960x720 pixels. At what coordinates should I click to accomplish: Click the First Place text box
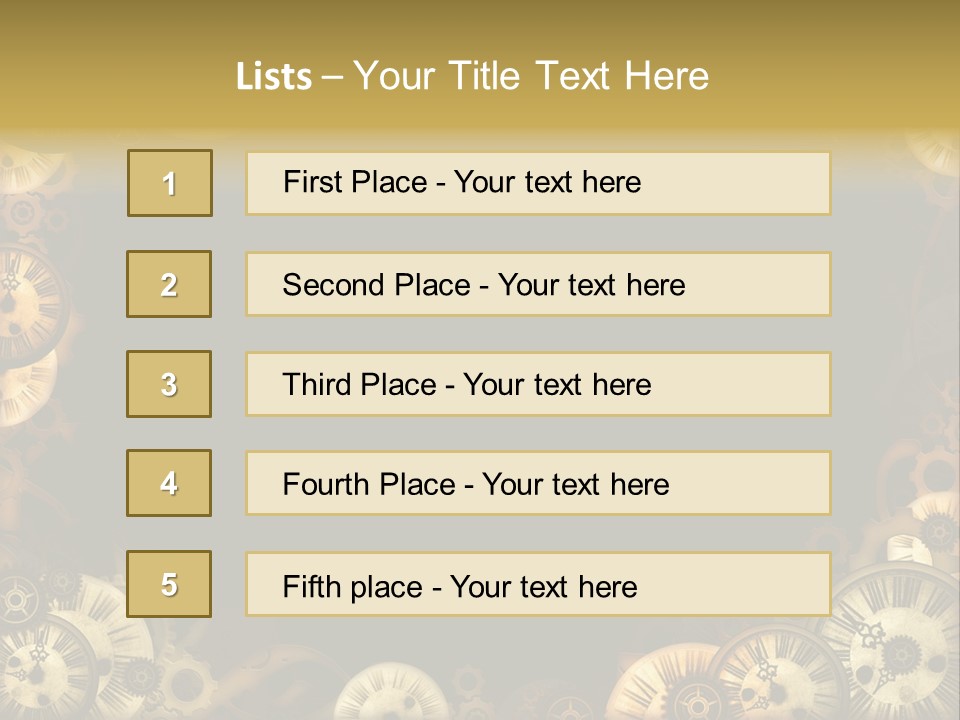click(538, 183)
